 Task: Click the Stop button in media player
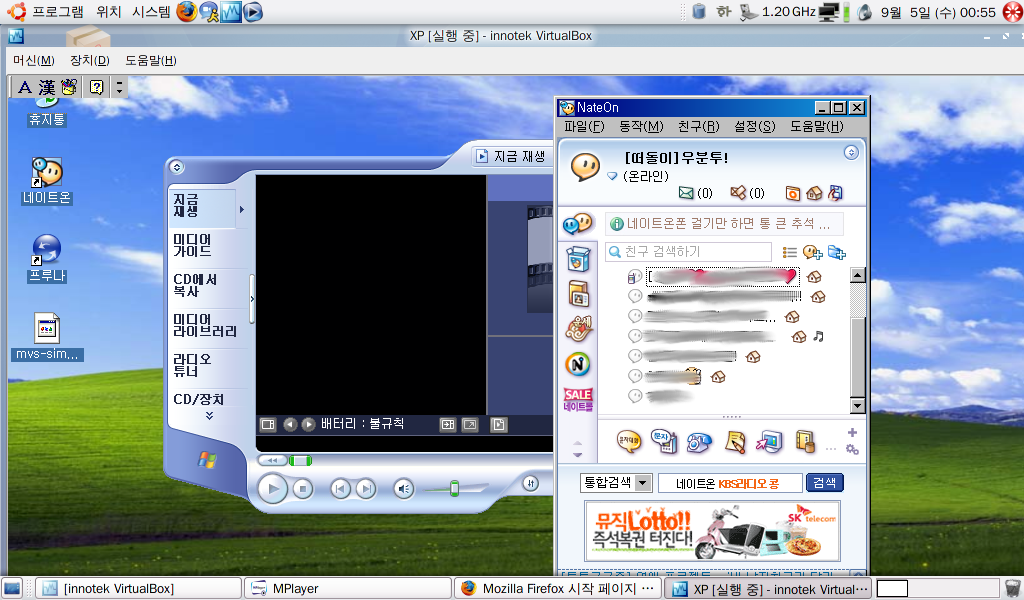302,488
